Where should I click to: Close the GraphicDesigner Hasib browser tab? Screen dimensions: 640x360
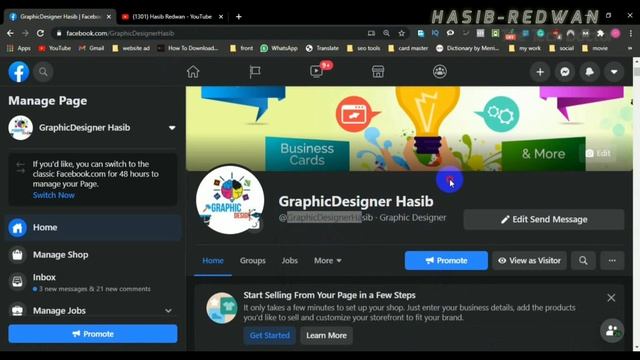pyautogui.click(x=109, y=17)
